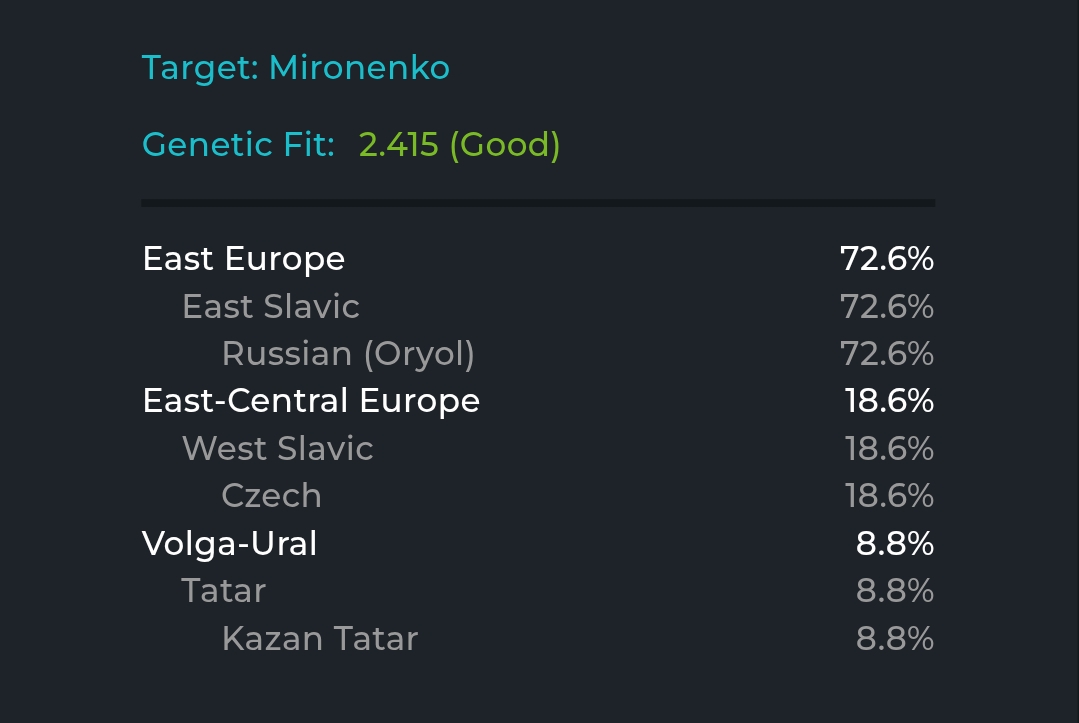Click the Target: Mironenko heading

296,68
